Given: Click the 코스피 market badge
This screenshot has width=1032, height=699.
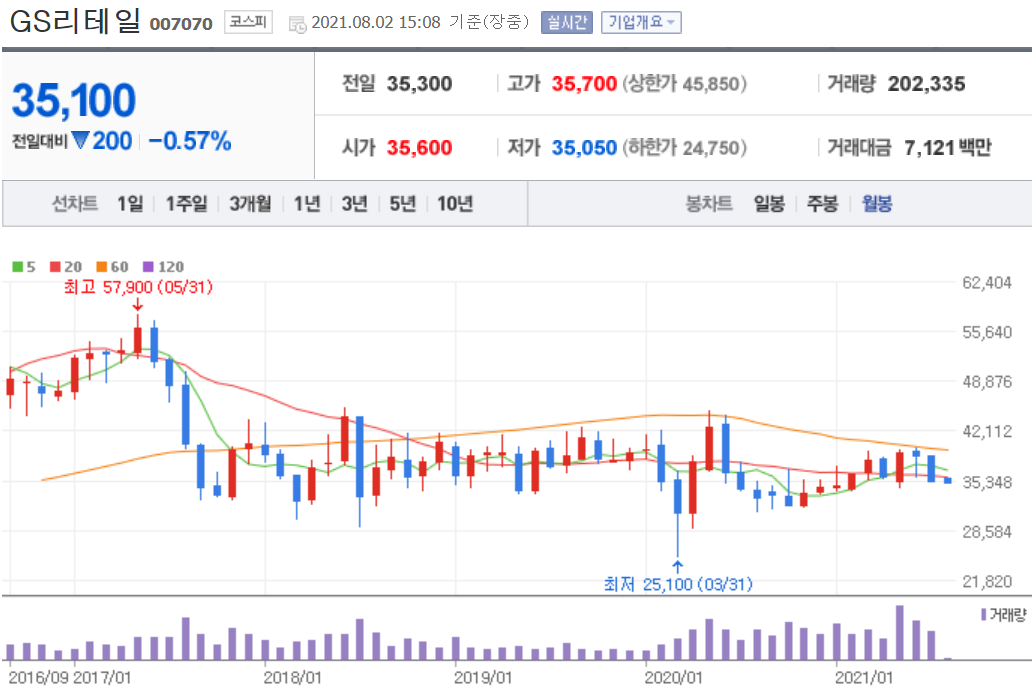Looking at the screenshot, I should 248,22.
